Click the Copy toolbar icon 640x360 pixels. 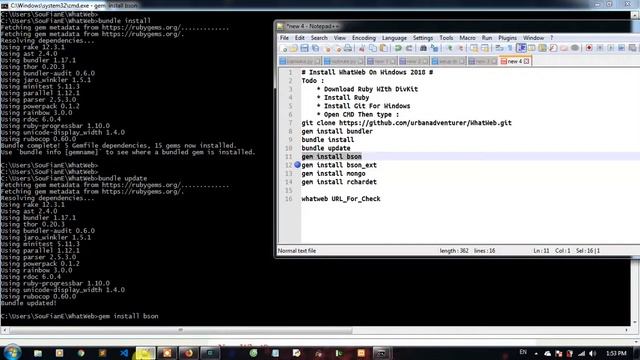[373, 49]
